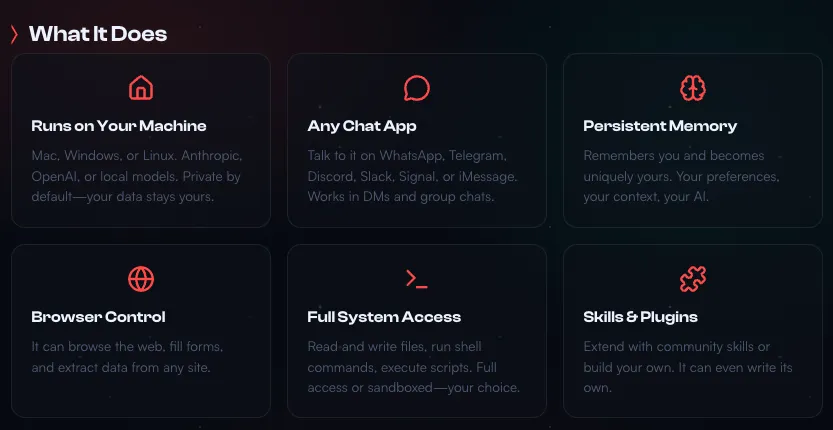Open the Browser Control heading
The width and height of the screenshot is (833, 430).
98,317
